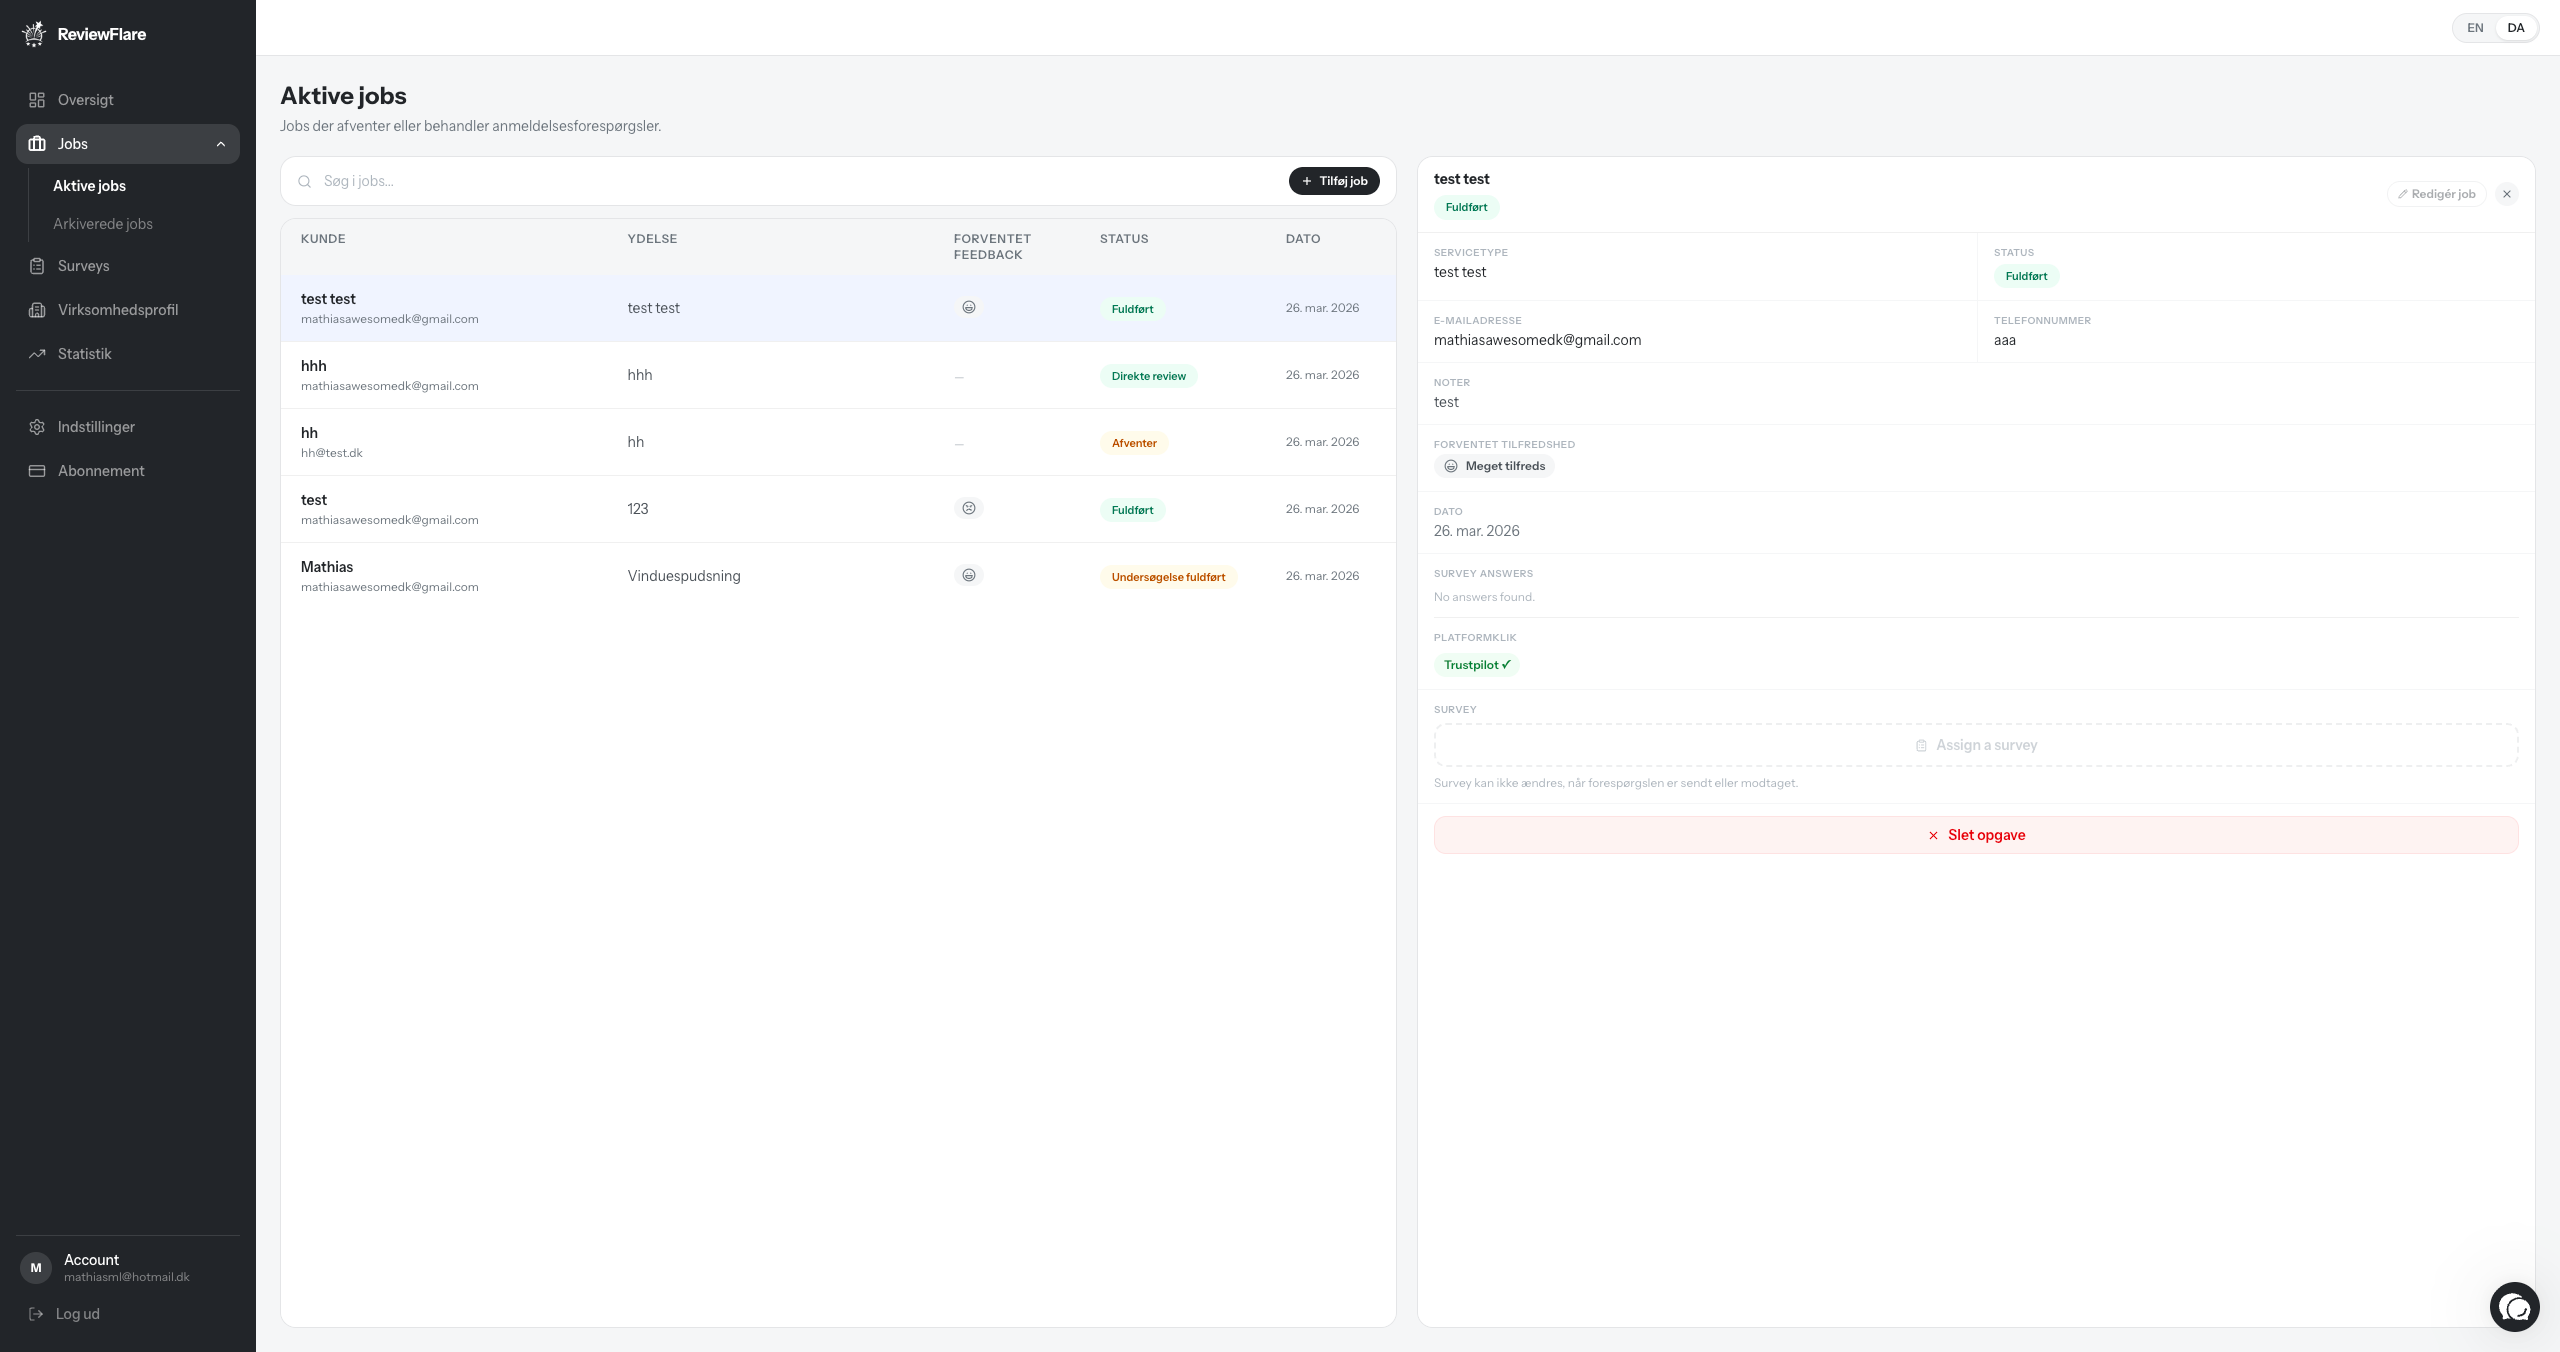Click the Tilføj job button
Screen dimensions: 2560x1352
(x=1334, y=181)
